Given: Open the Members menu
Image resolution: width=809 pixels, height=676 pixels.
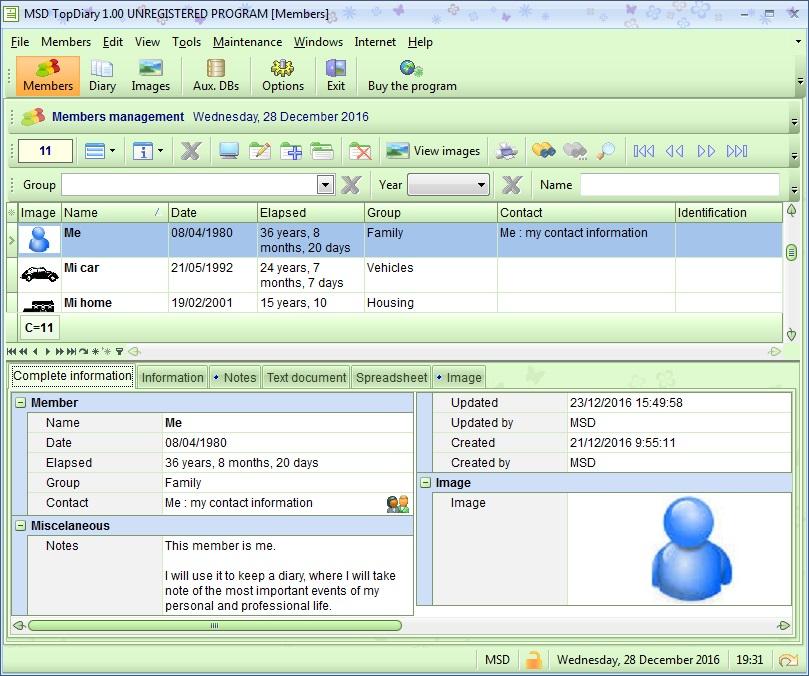Looking at the screenshot, I should coord(66,42).
